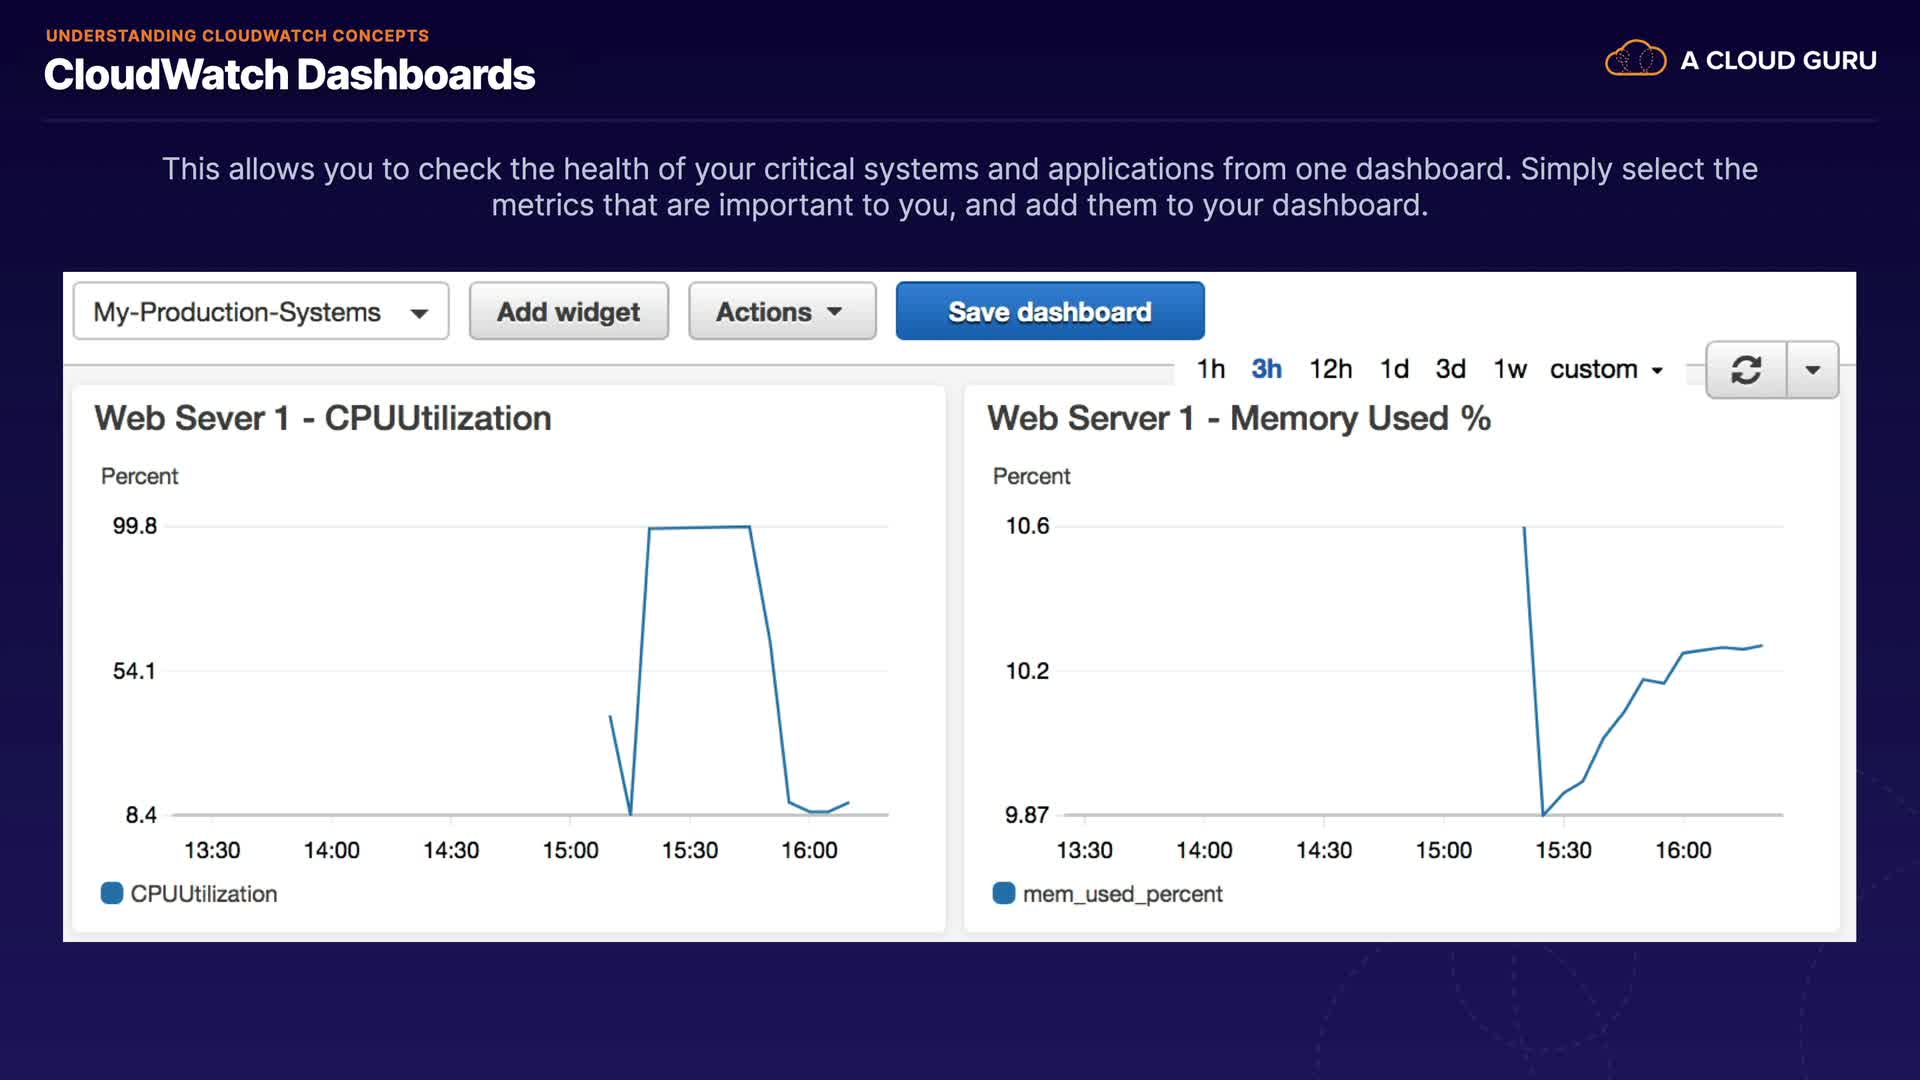This screenshot has width=1920, height=1080.
Task: Click the CPUUtilization legend color swatch
Action: point(111,893)
